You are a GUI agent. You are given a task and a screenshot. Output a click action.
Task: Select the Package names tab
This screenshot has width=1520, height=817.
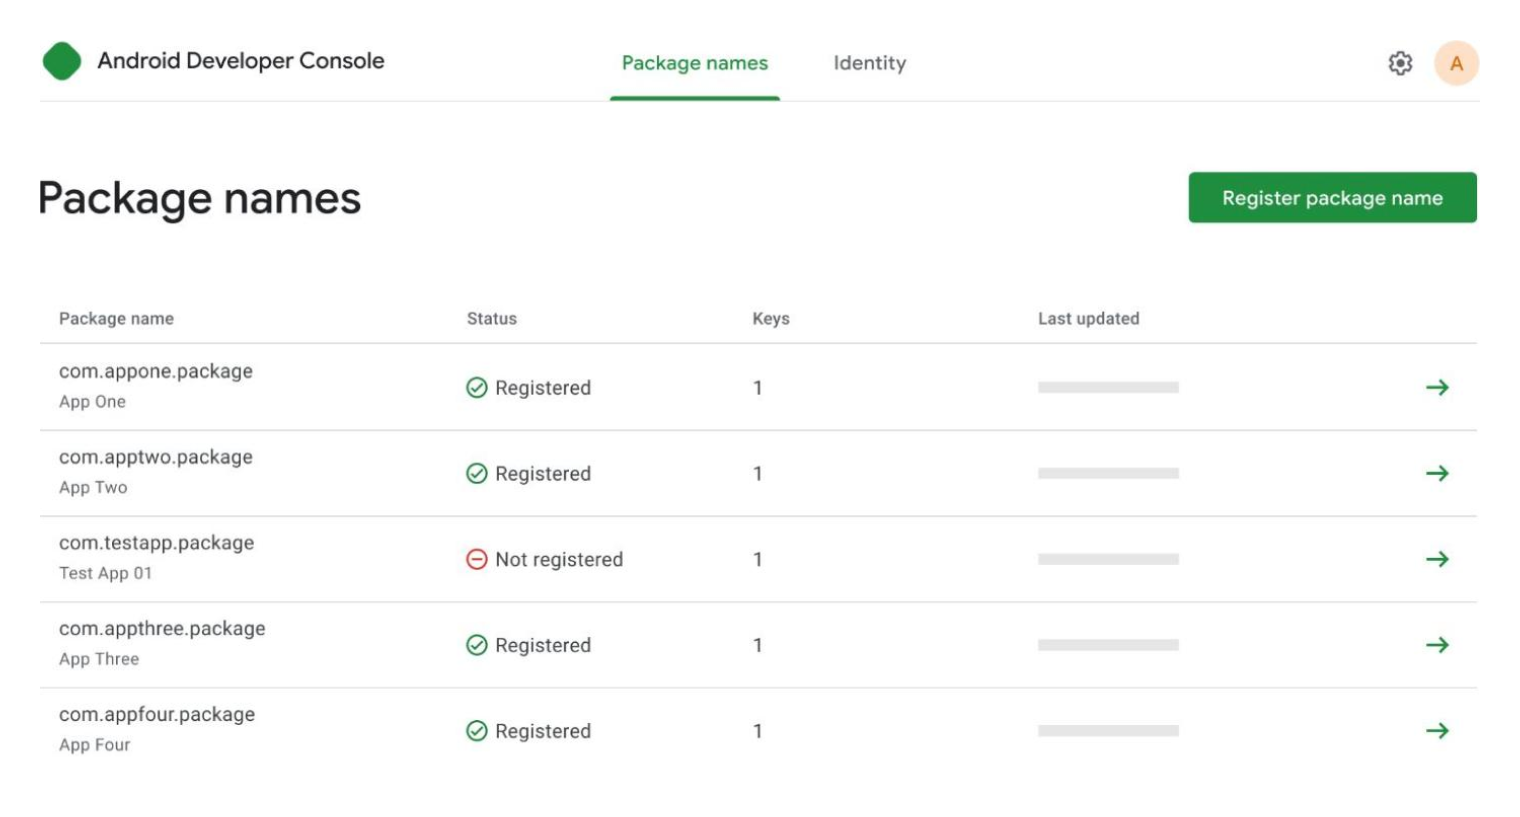(694, 63)
